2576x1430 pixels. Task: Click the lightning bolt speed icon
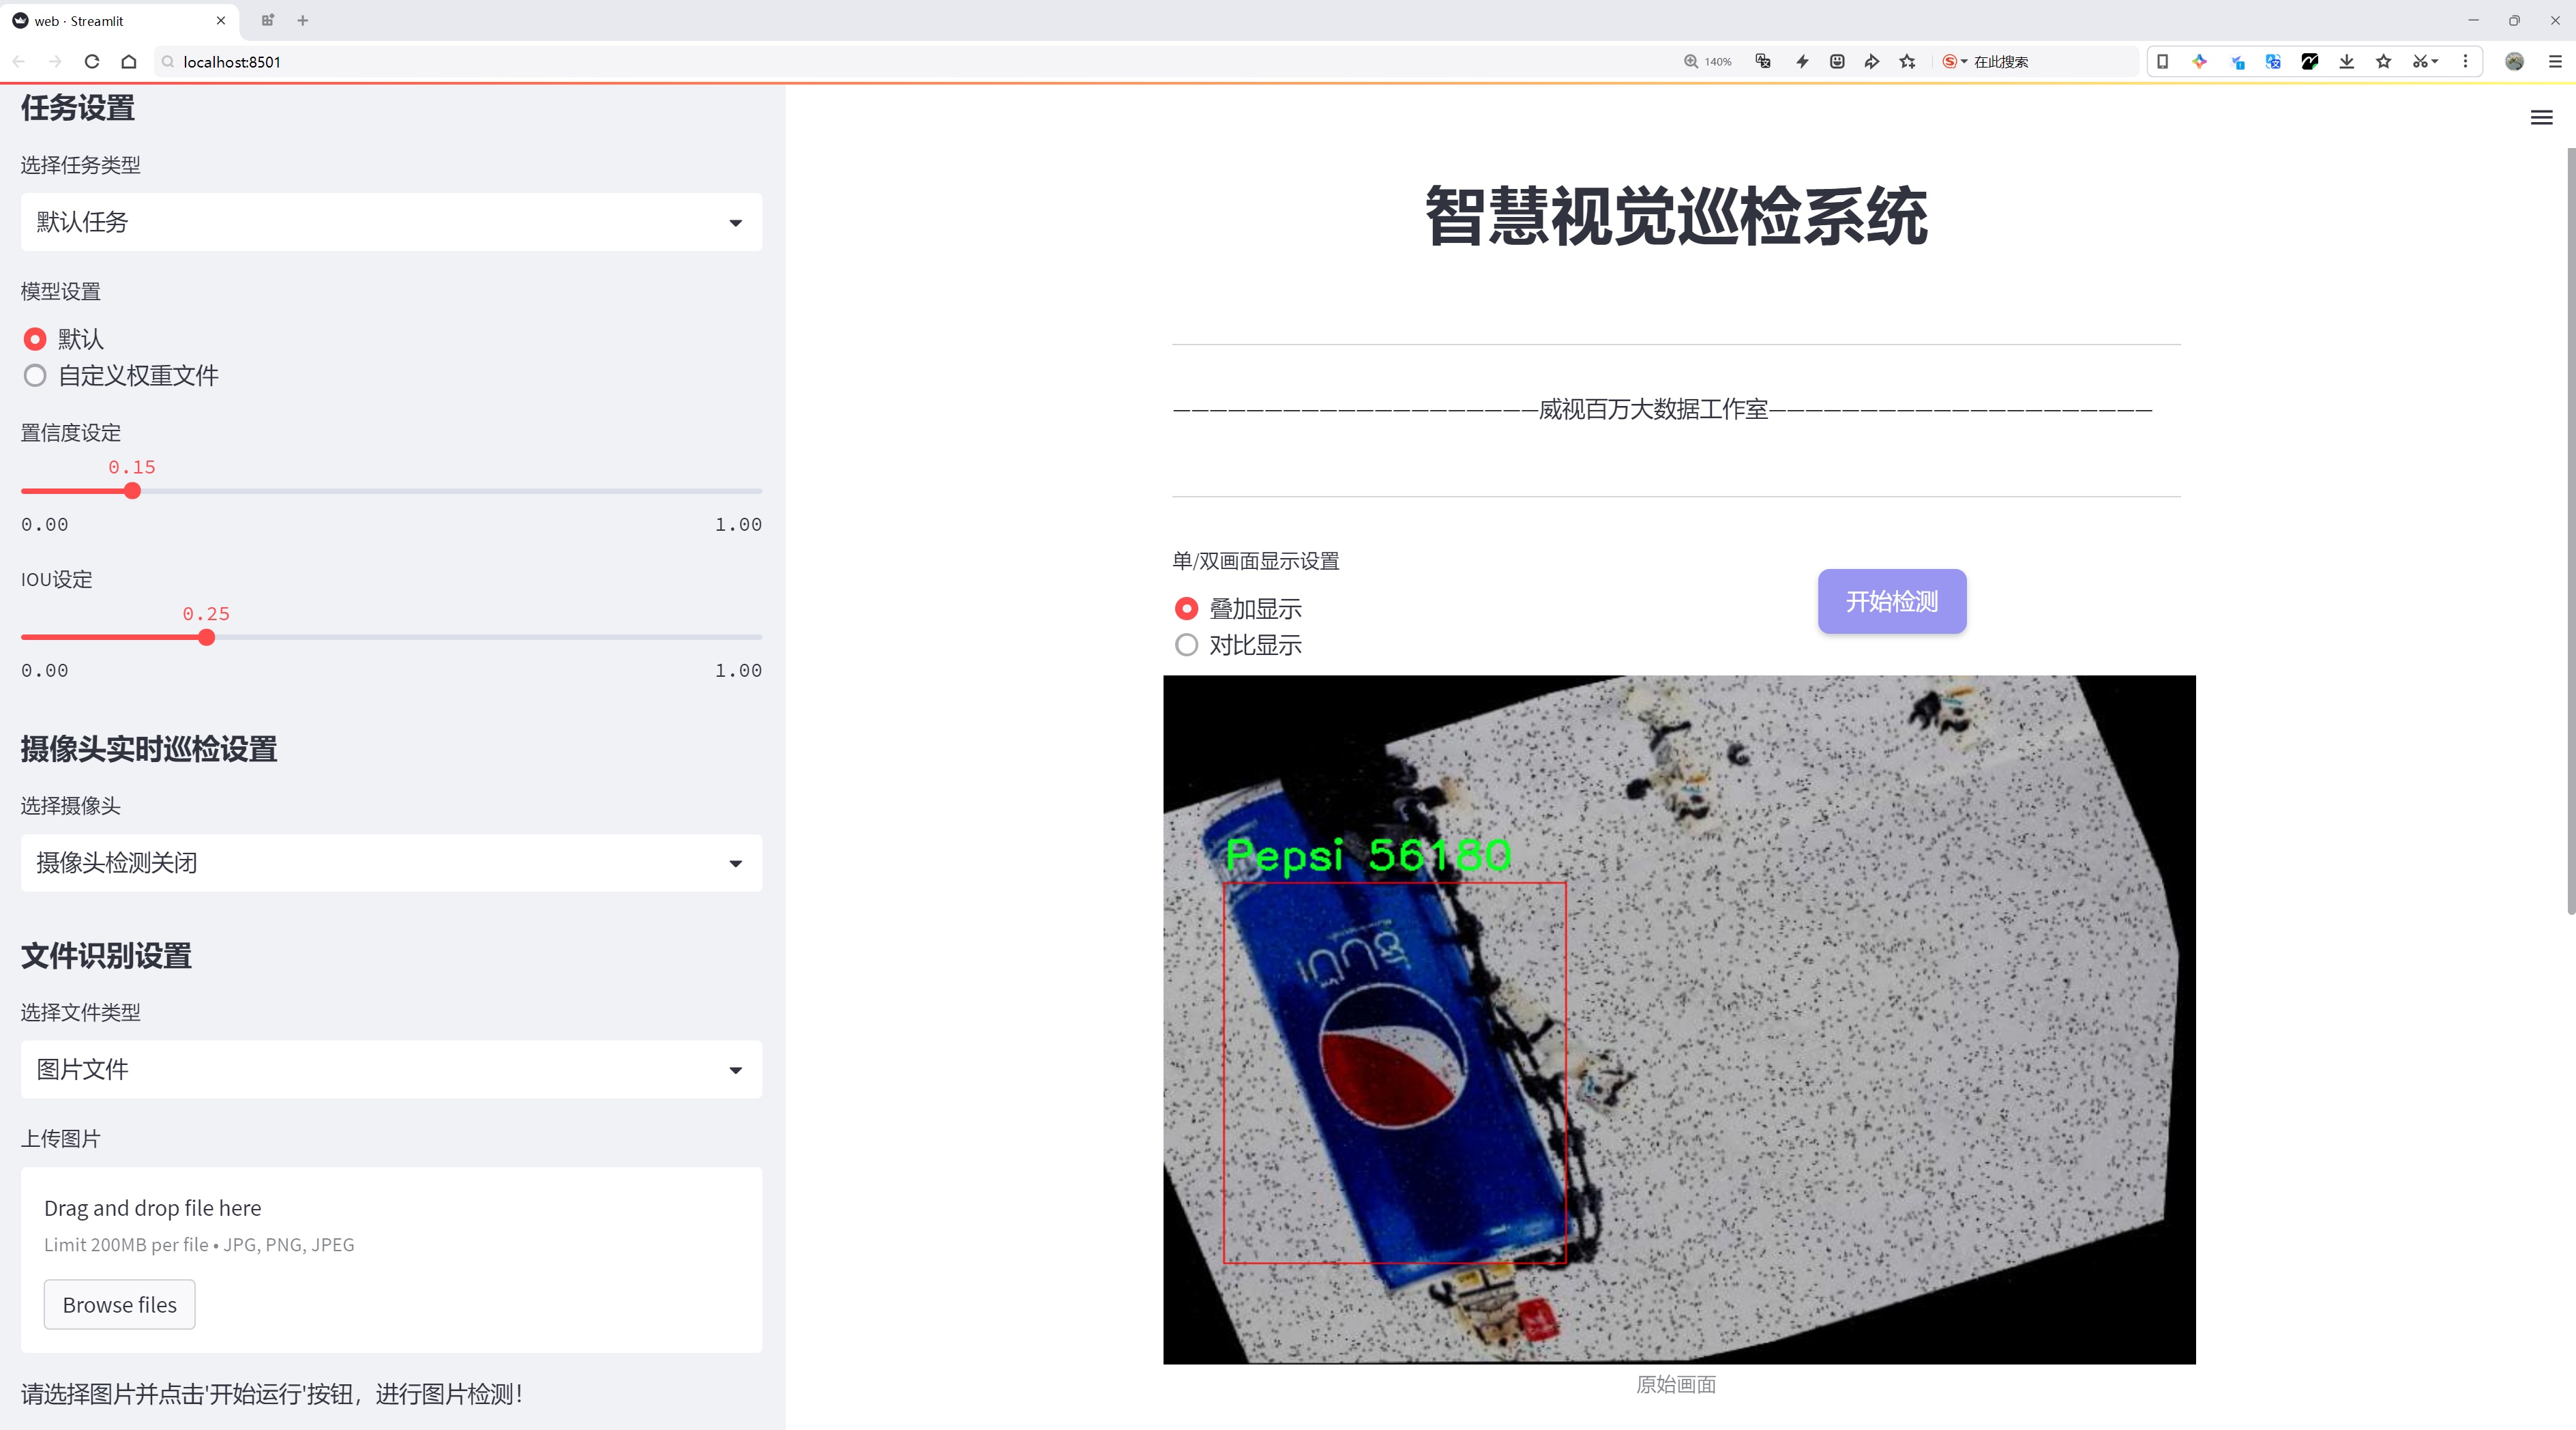[x=1802, y=61]
